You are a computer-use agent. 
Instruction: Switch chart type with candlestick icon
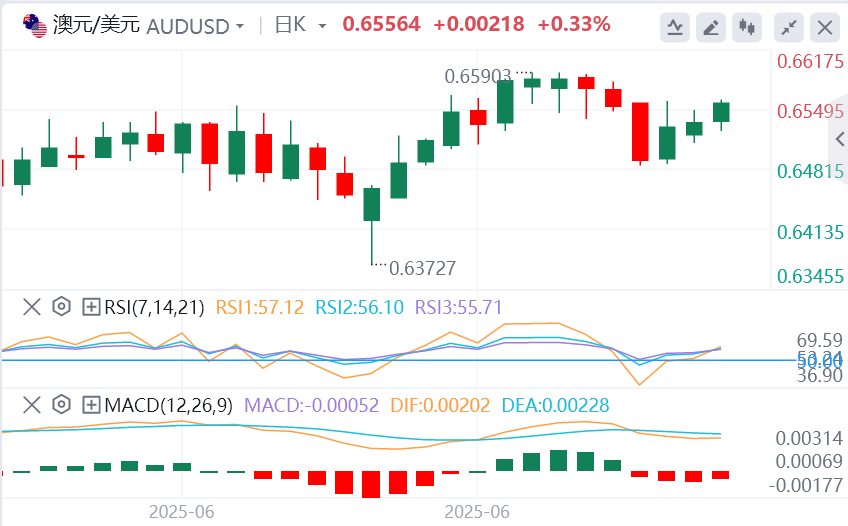coord(747,27)
